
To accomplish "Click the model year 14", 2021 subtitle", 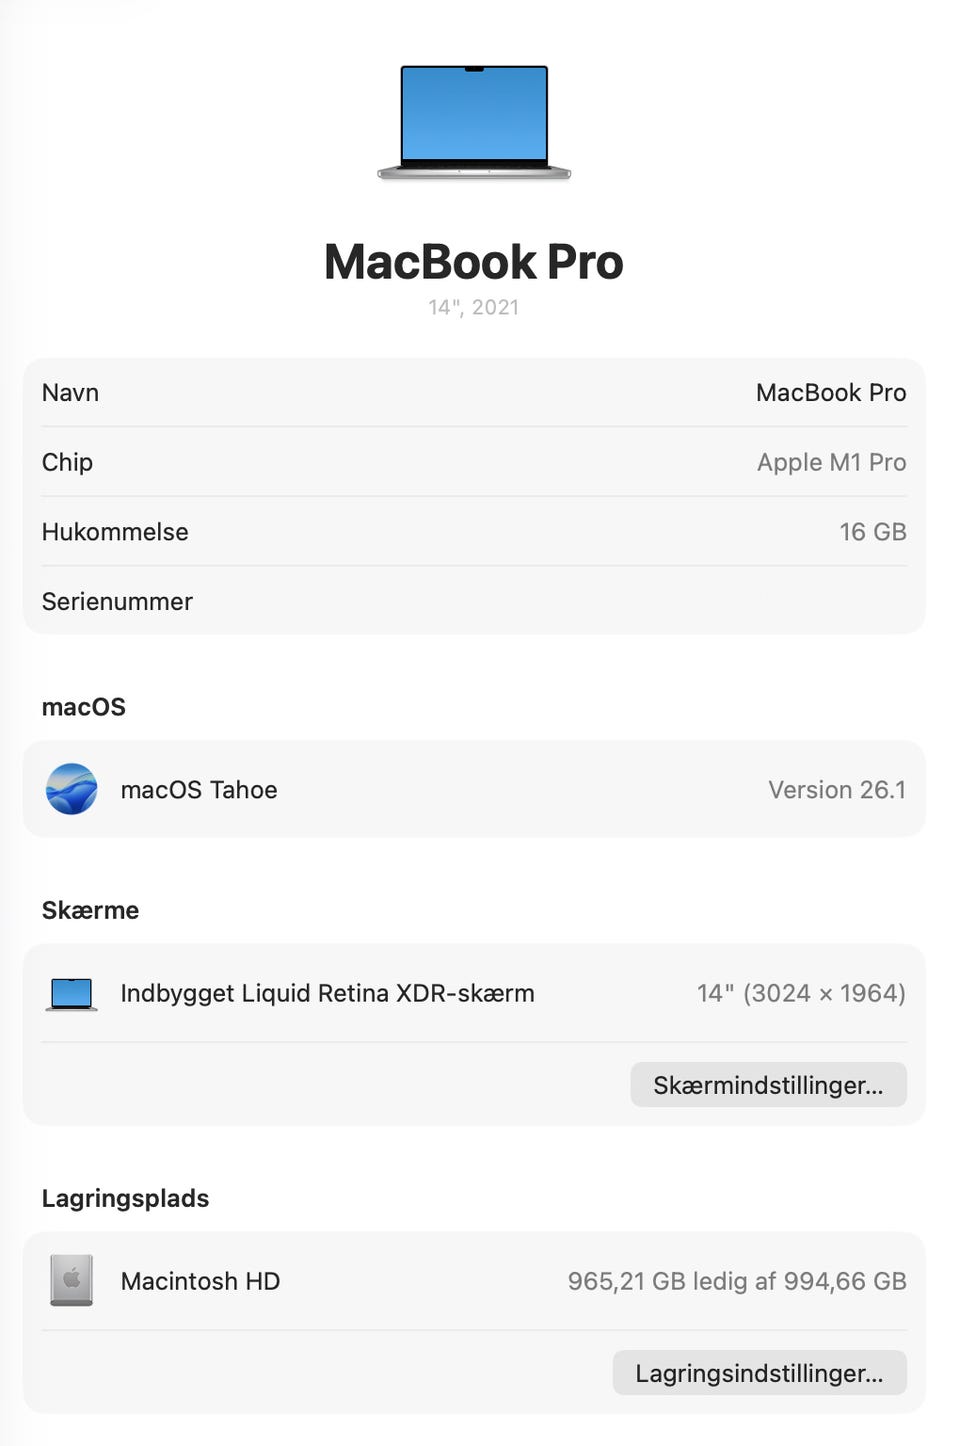I will point(474,307).
